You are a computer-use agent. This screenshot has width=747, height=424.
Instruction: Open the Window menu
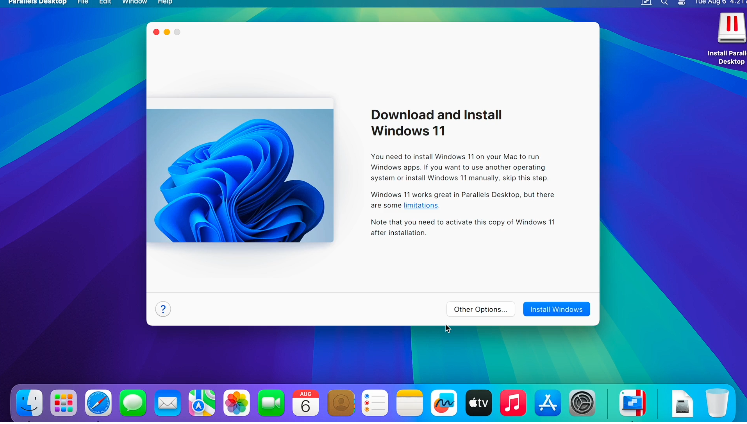click(134, 3)
